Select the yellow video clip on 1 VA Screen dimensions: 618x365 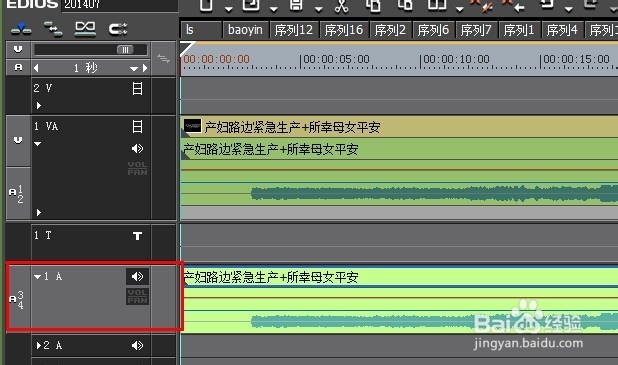[399, 127]
